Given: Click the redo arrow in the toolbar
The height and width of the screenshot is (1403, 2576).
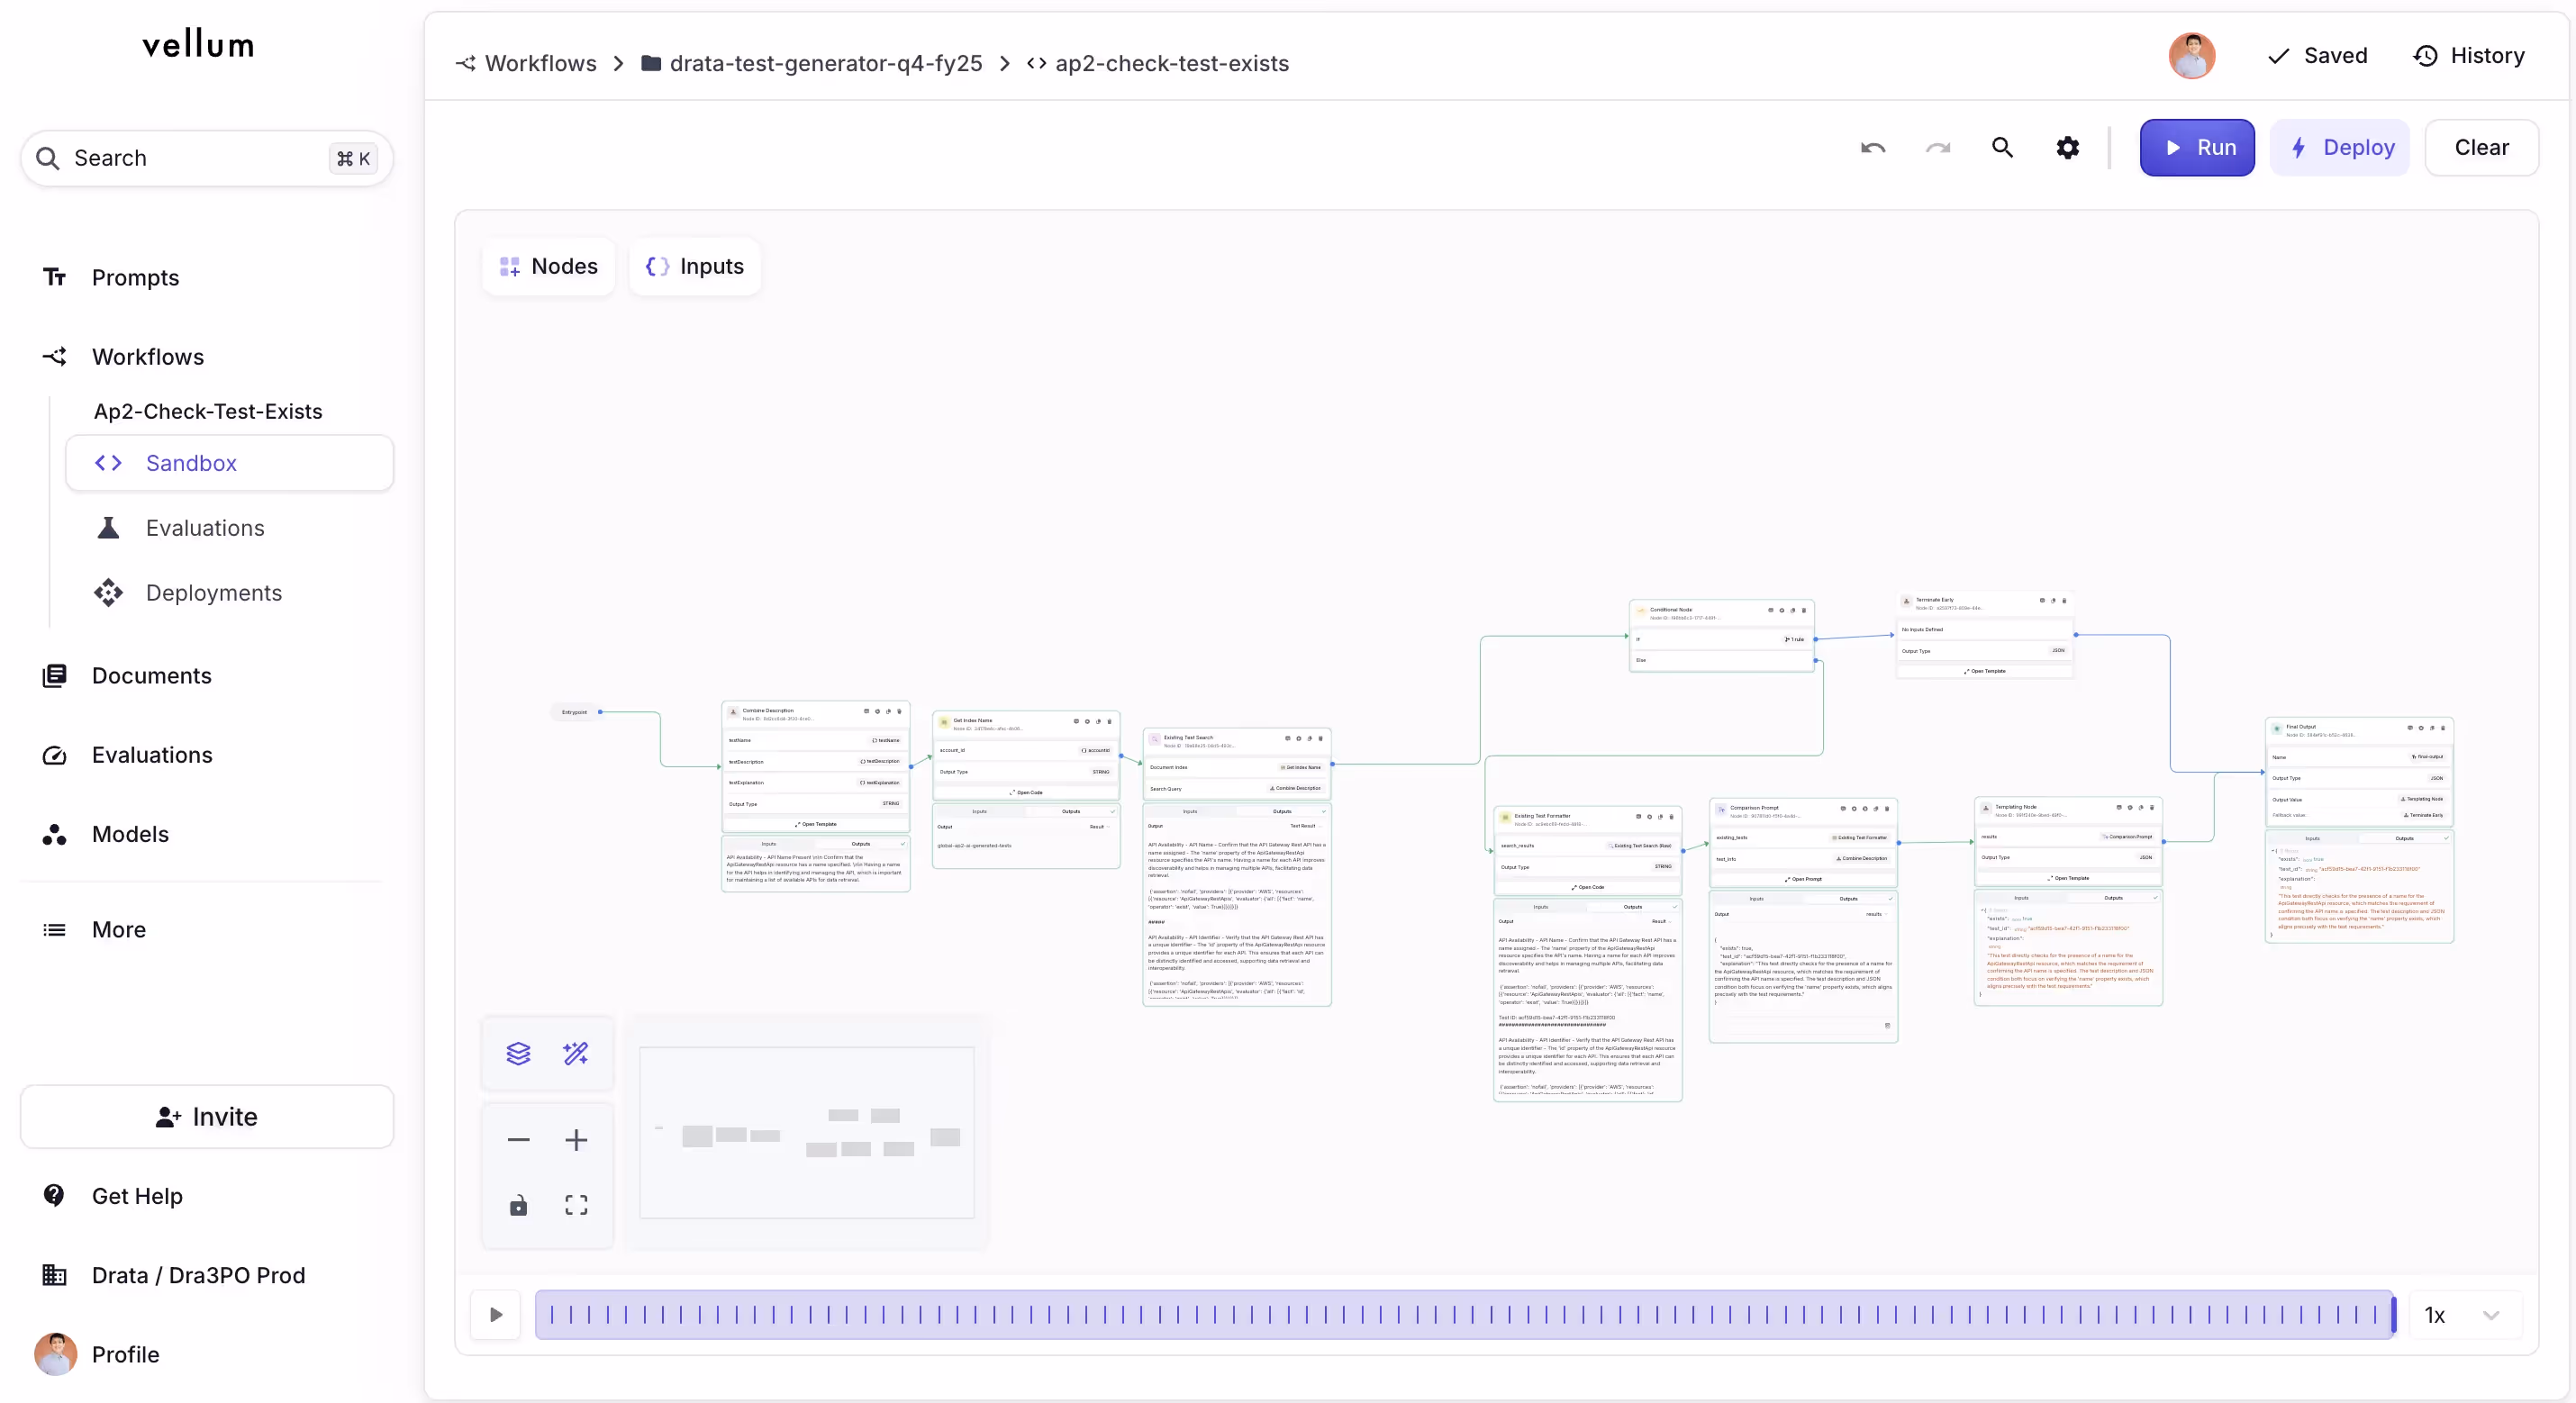Looking at the screenshot, I should (x=1938, y=148).
